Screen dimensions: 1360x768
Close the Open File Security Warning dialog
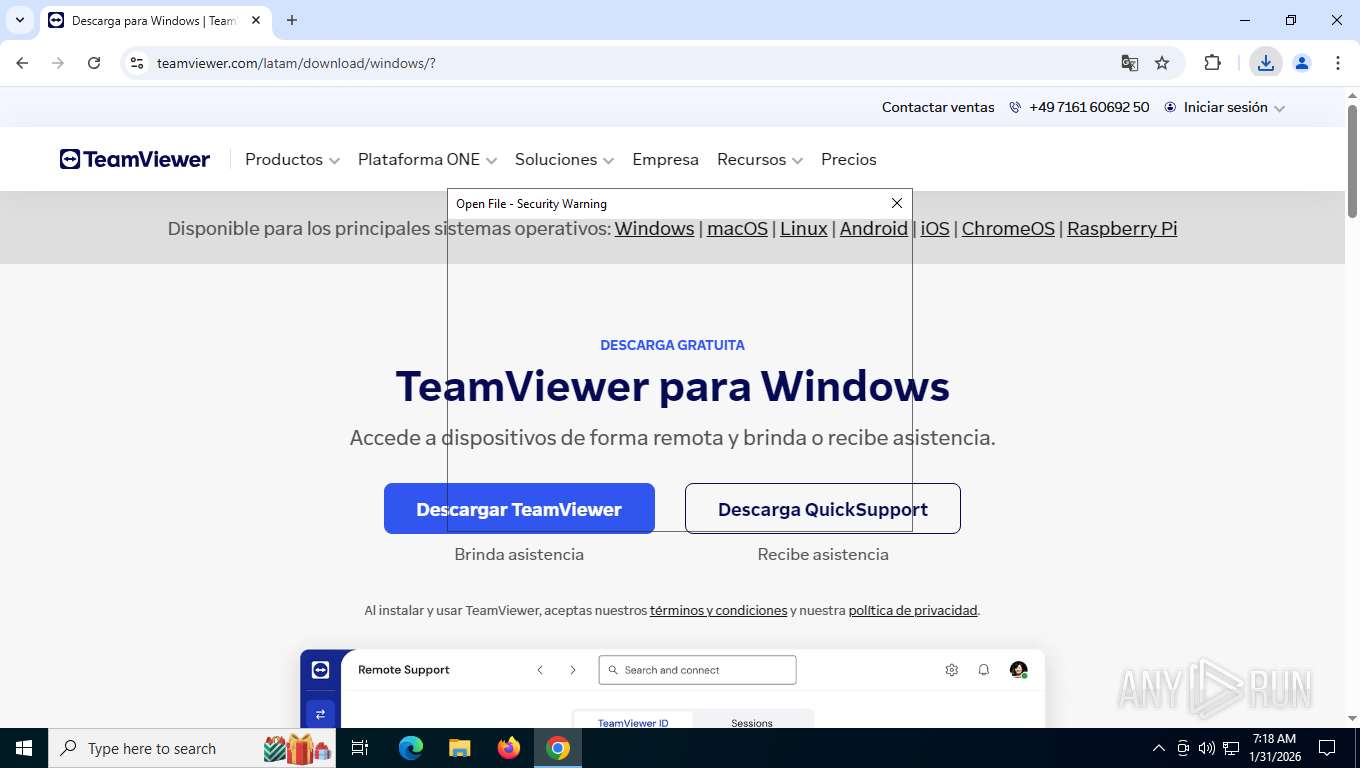coord(897,203)
